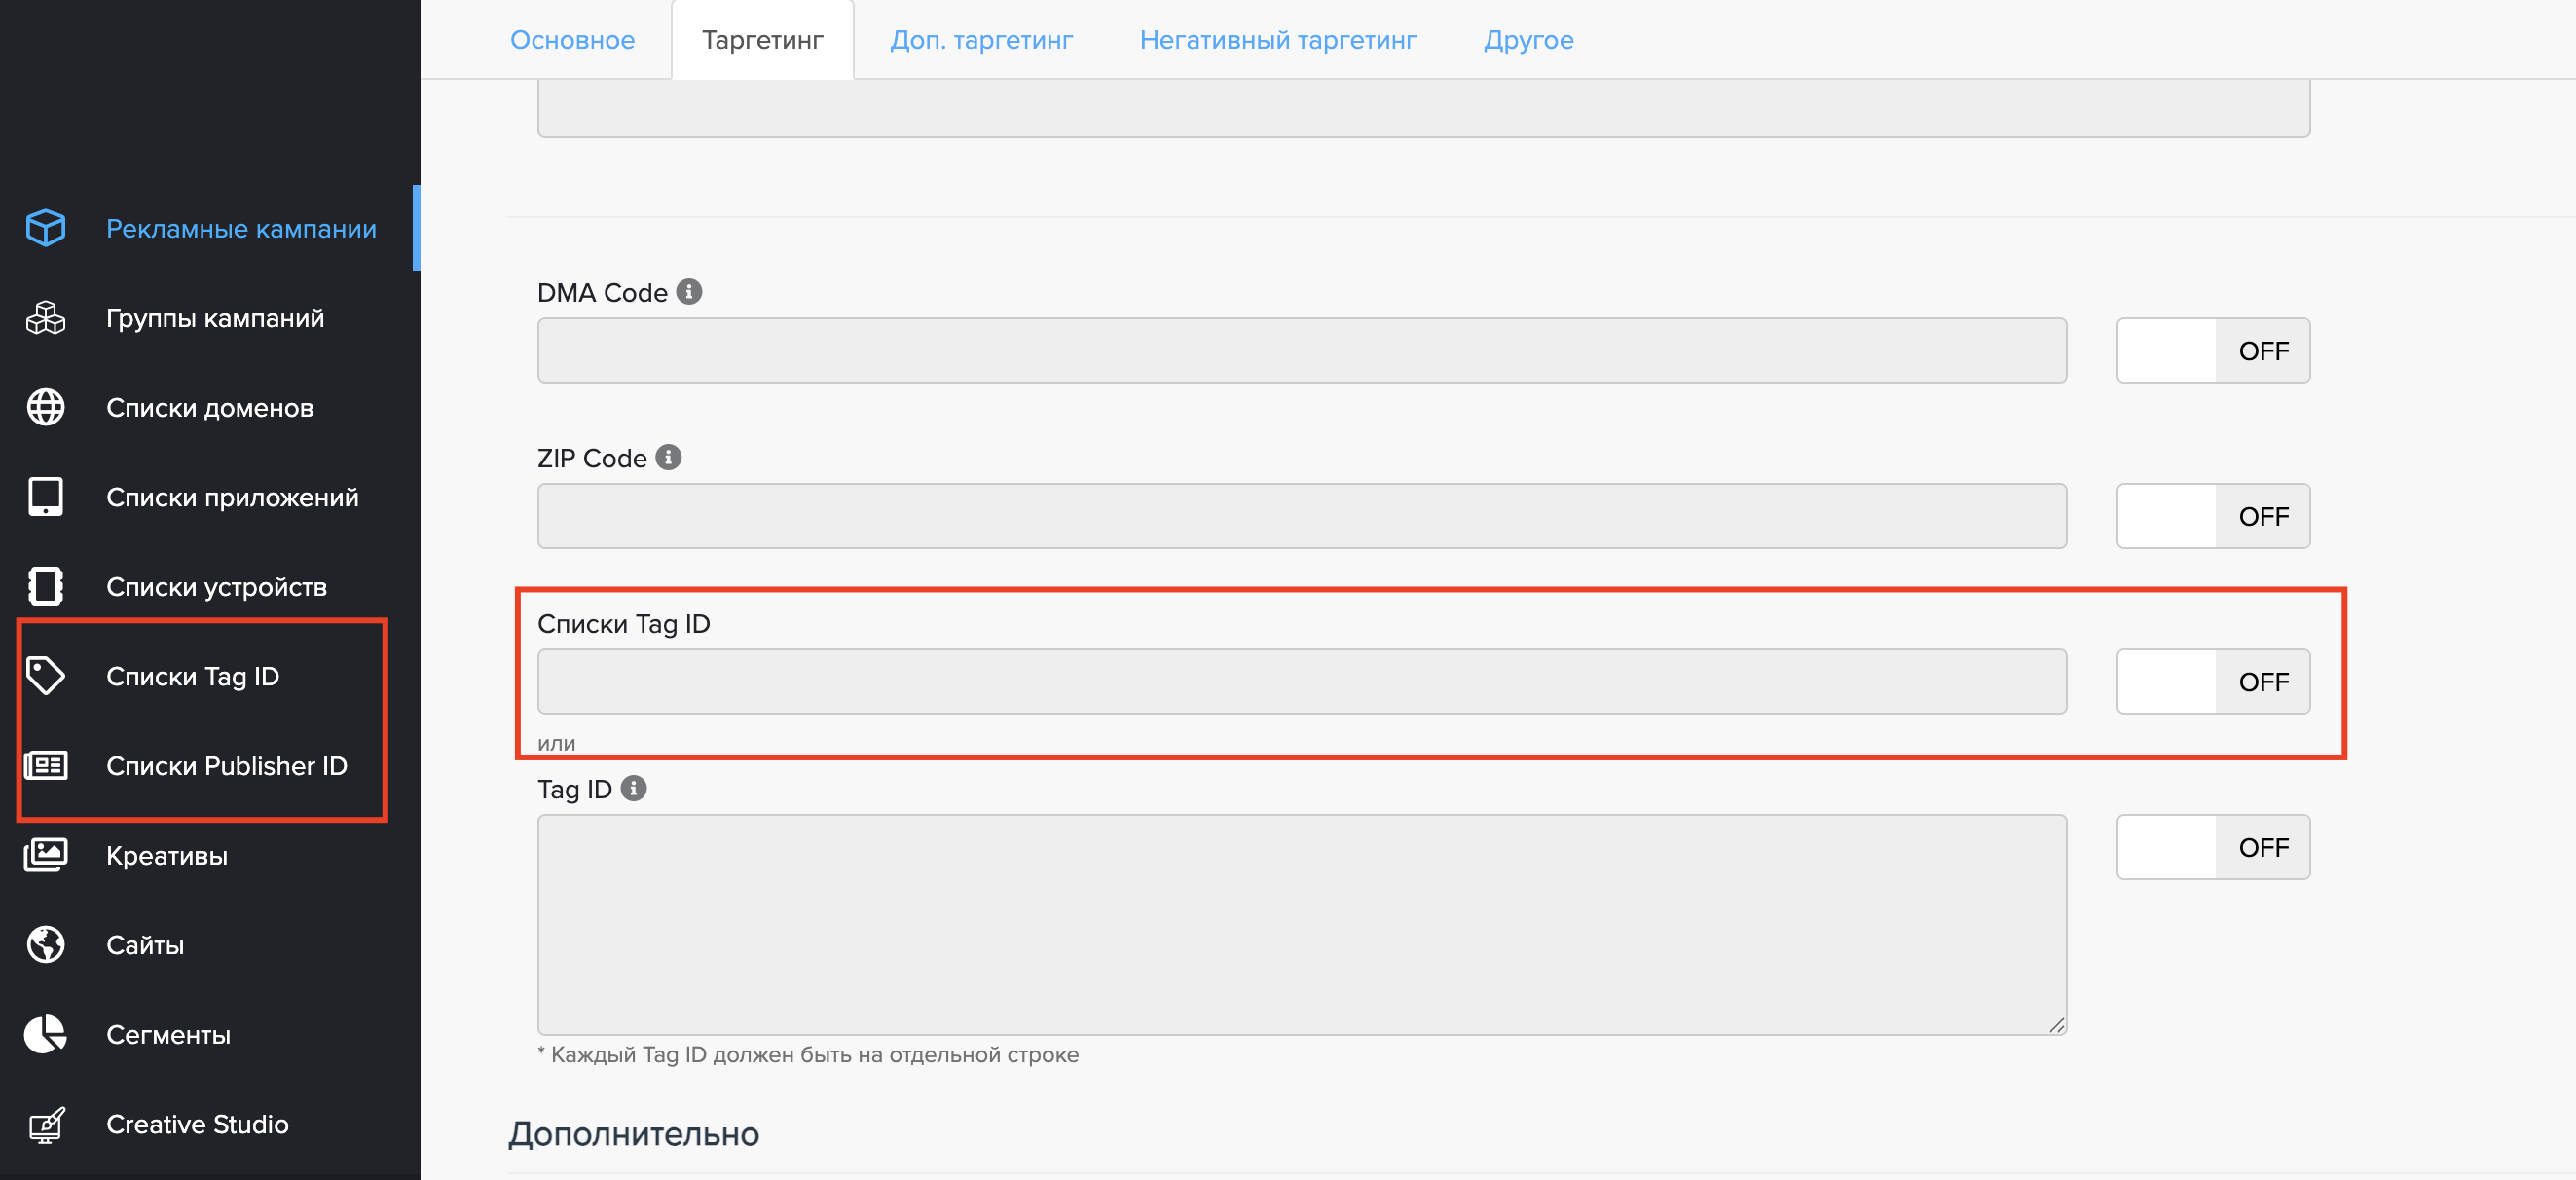Click the Списки Publisher ID newspaper icon
The image size is (2576, 1180).
click(46, 765)
